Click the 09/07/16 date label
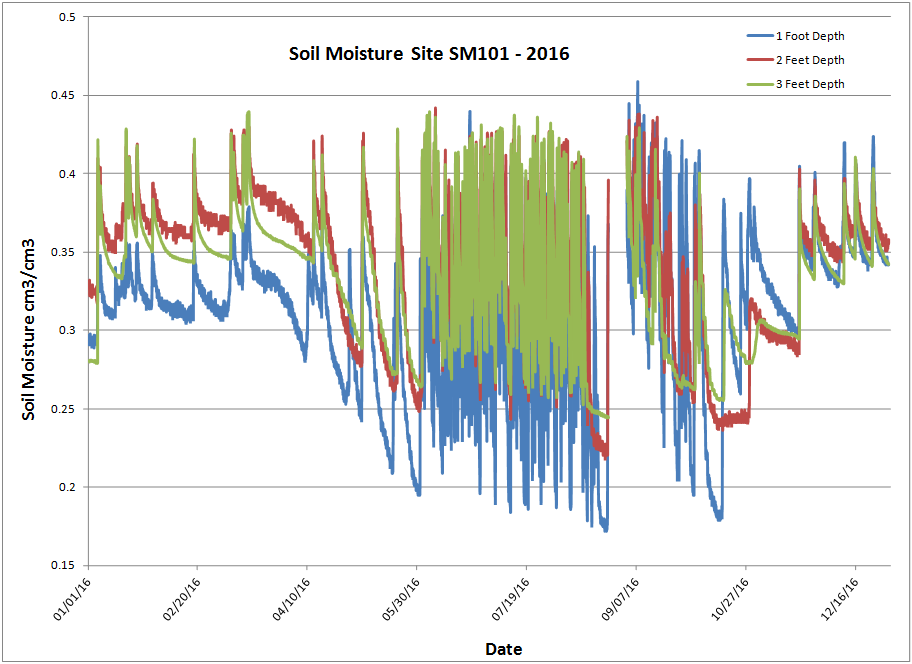912x664 pixels. pos(621,599)
